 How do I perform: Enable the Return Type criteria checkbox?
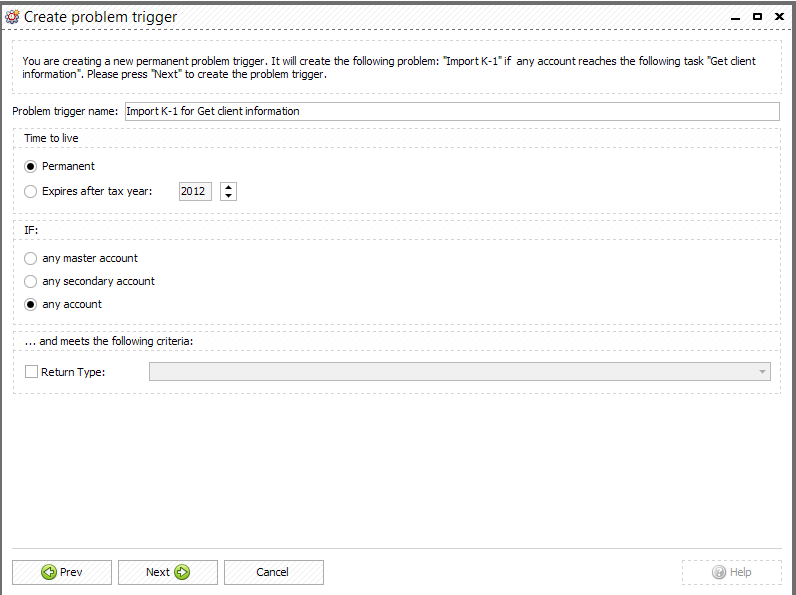coord(31,372)
